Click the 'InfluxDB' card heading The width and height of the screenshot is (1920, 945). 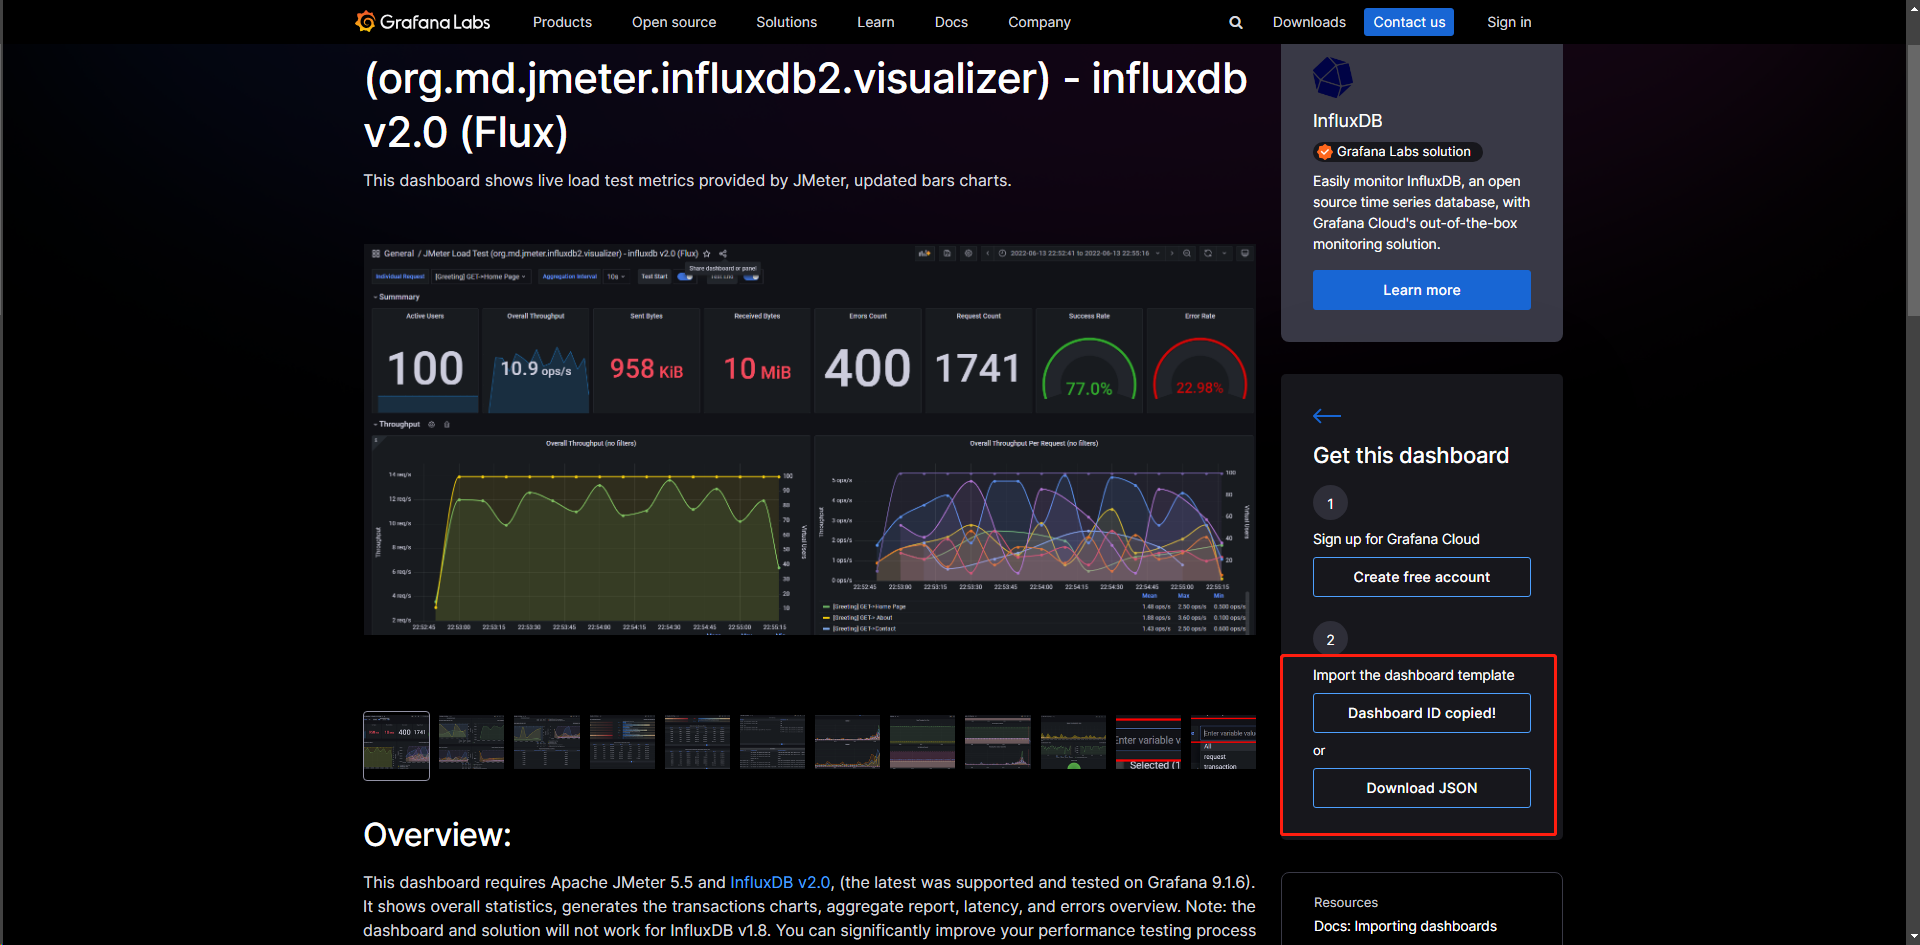tap(1347, 121)
